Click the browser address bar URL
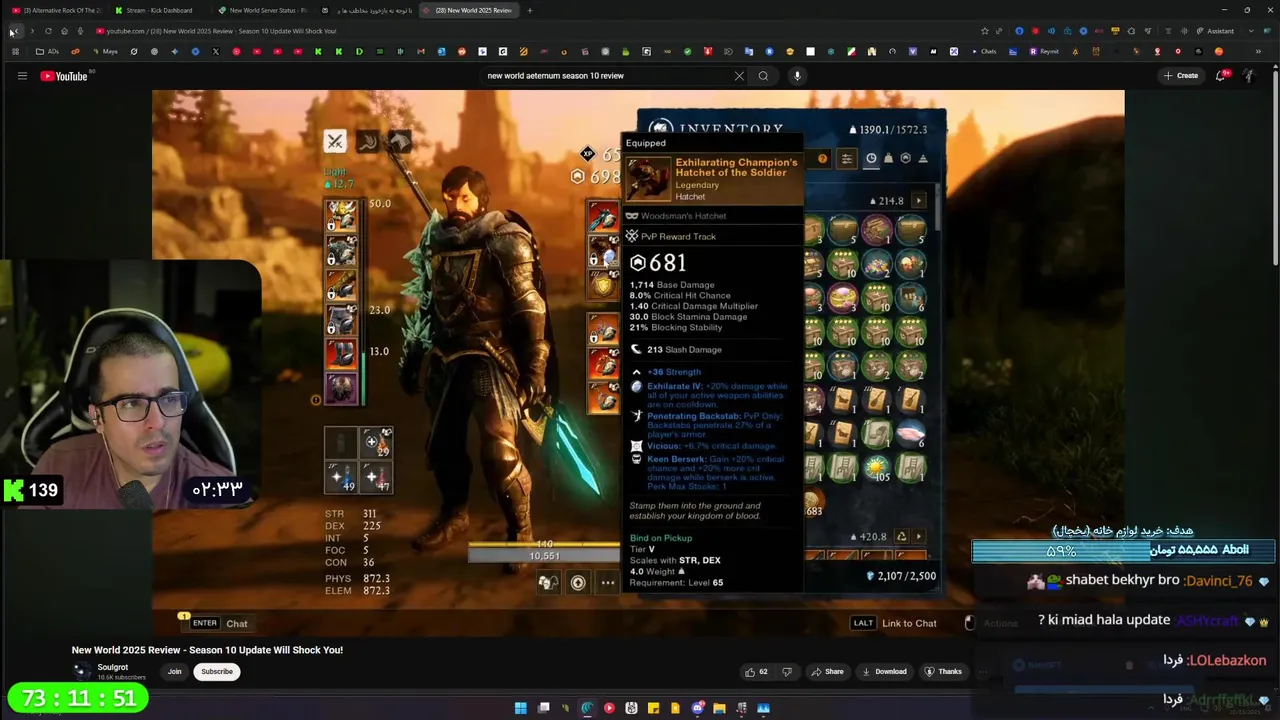 pyautogui.click(x=221, y=31)
